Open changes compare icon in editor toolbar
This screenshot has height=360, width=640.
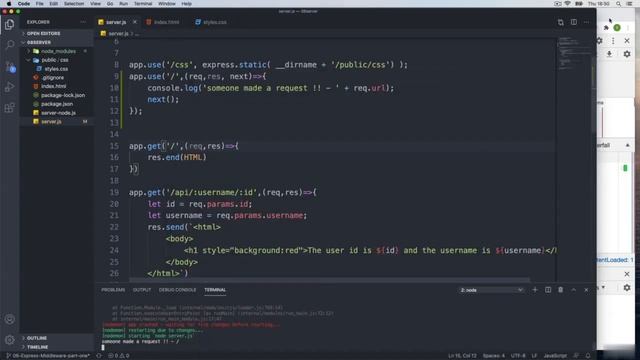click(x=560, y=22)
